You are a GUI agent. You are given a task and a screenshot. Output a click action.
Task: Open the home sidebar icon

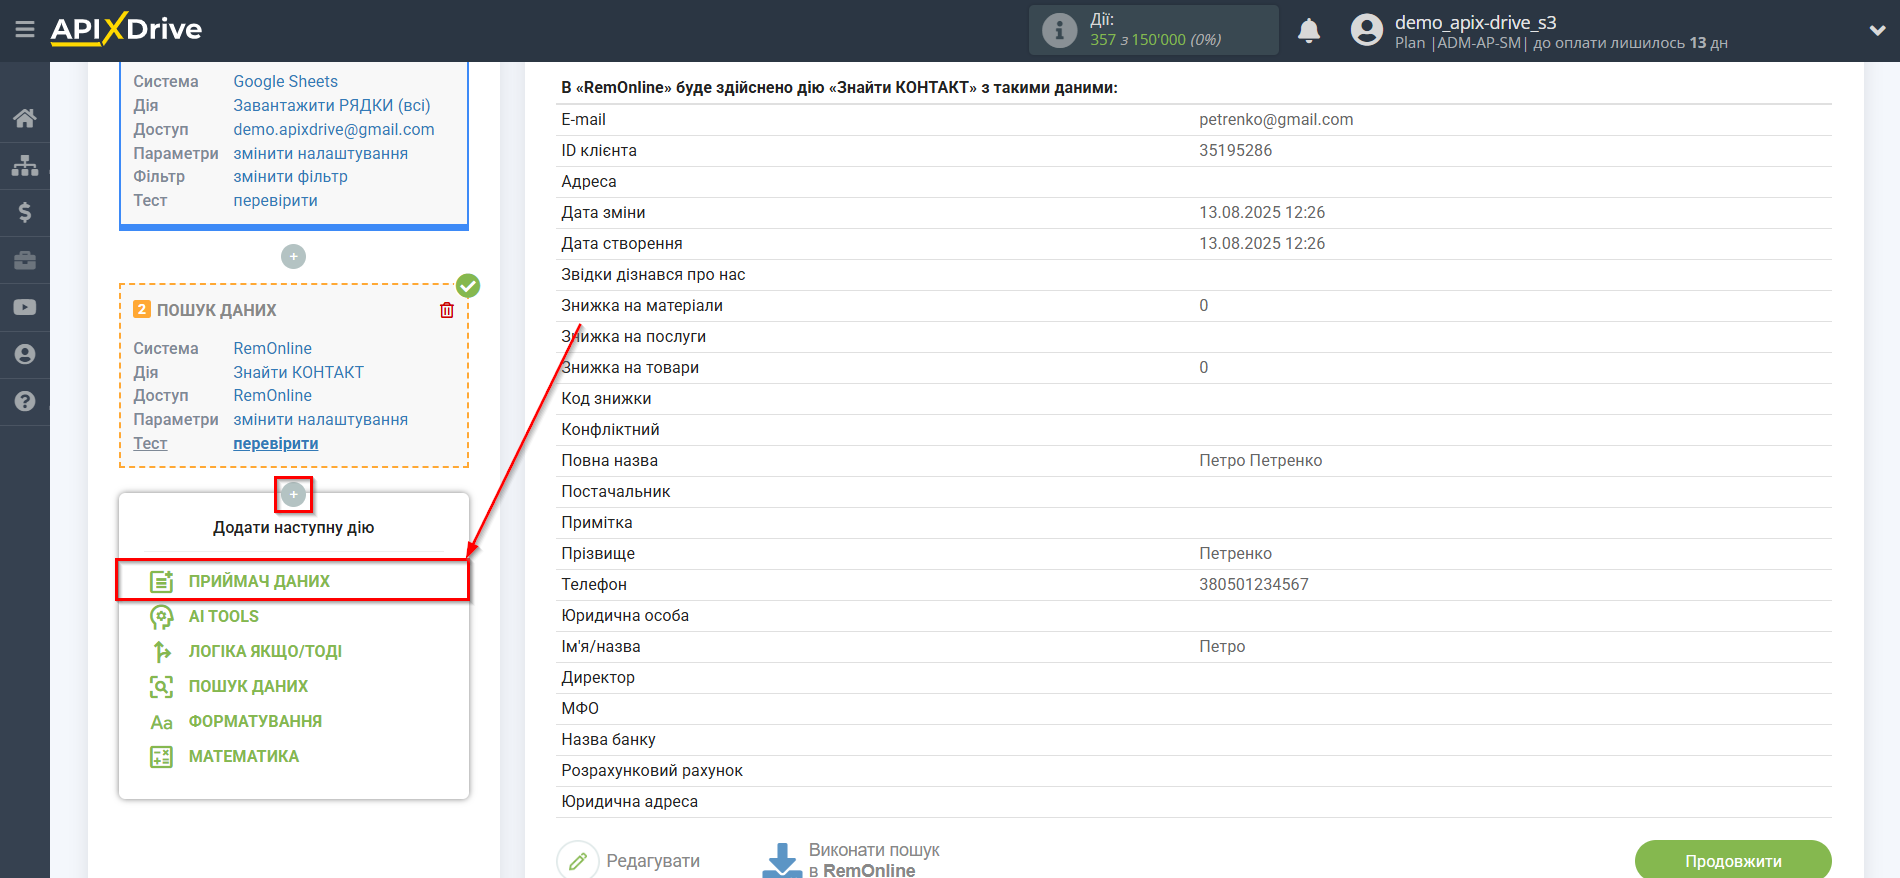(25, 118)
